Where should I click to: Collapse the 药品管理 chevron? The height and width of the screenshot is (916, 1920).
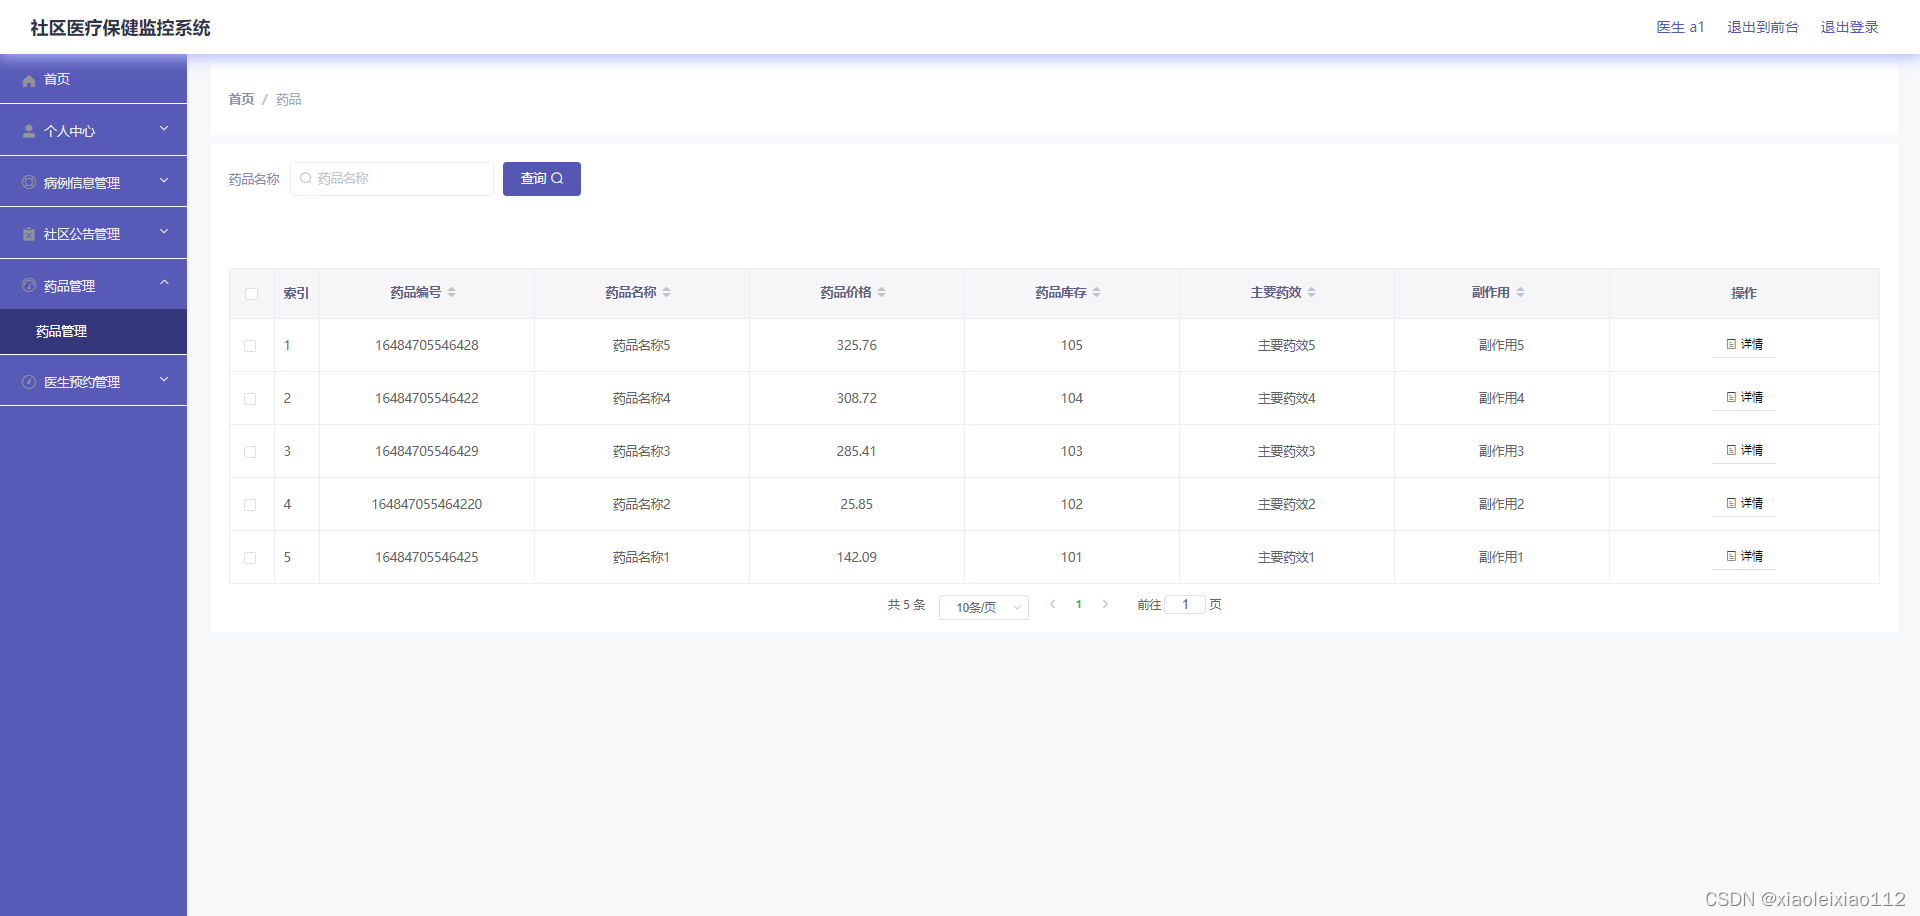(x=164, y=283)
